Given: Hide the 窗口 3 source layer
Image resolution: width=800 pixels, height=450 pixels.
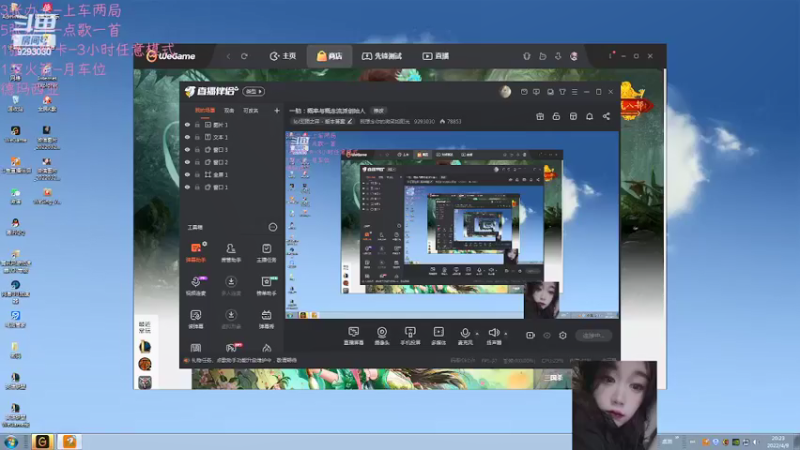Looking at the screenshot, I should point(187,149).
